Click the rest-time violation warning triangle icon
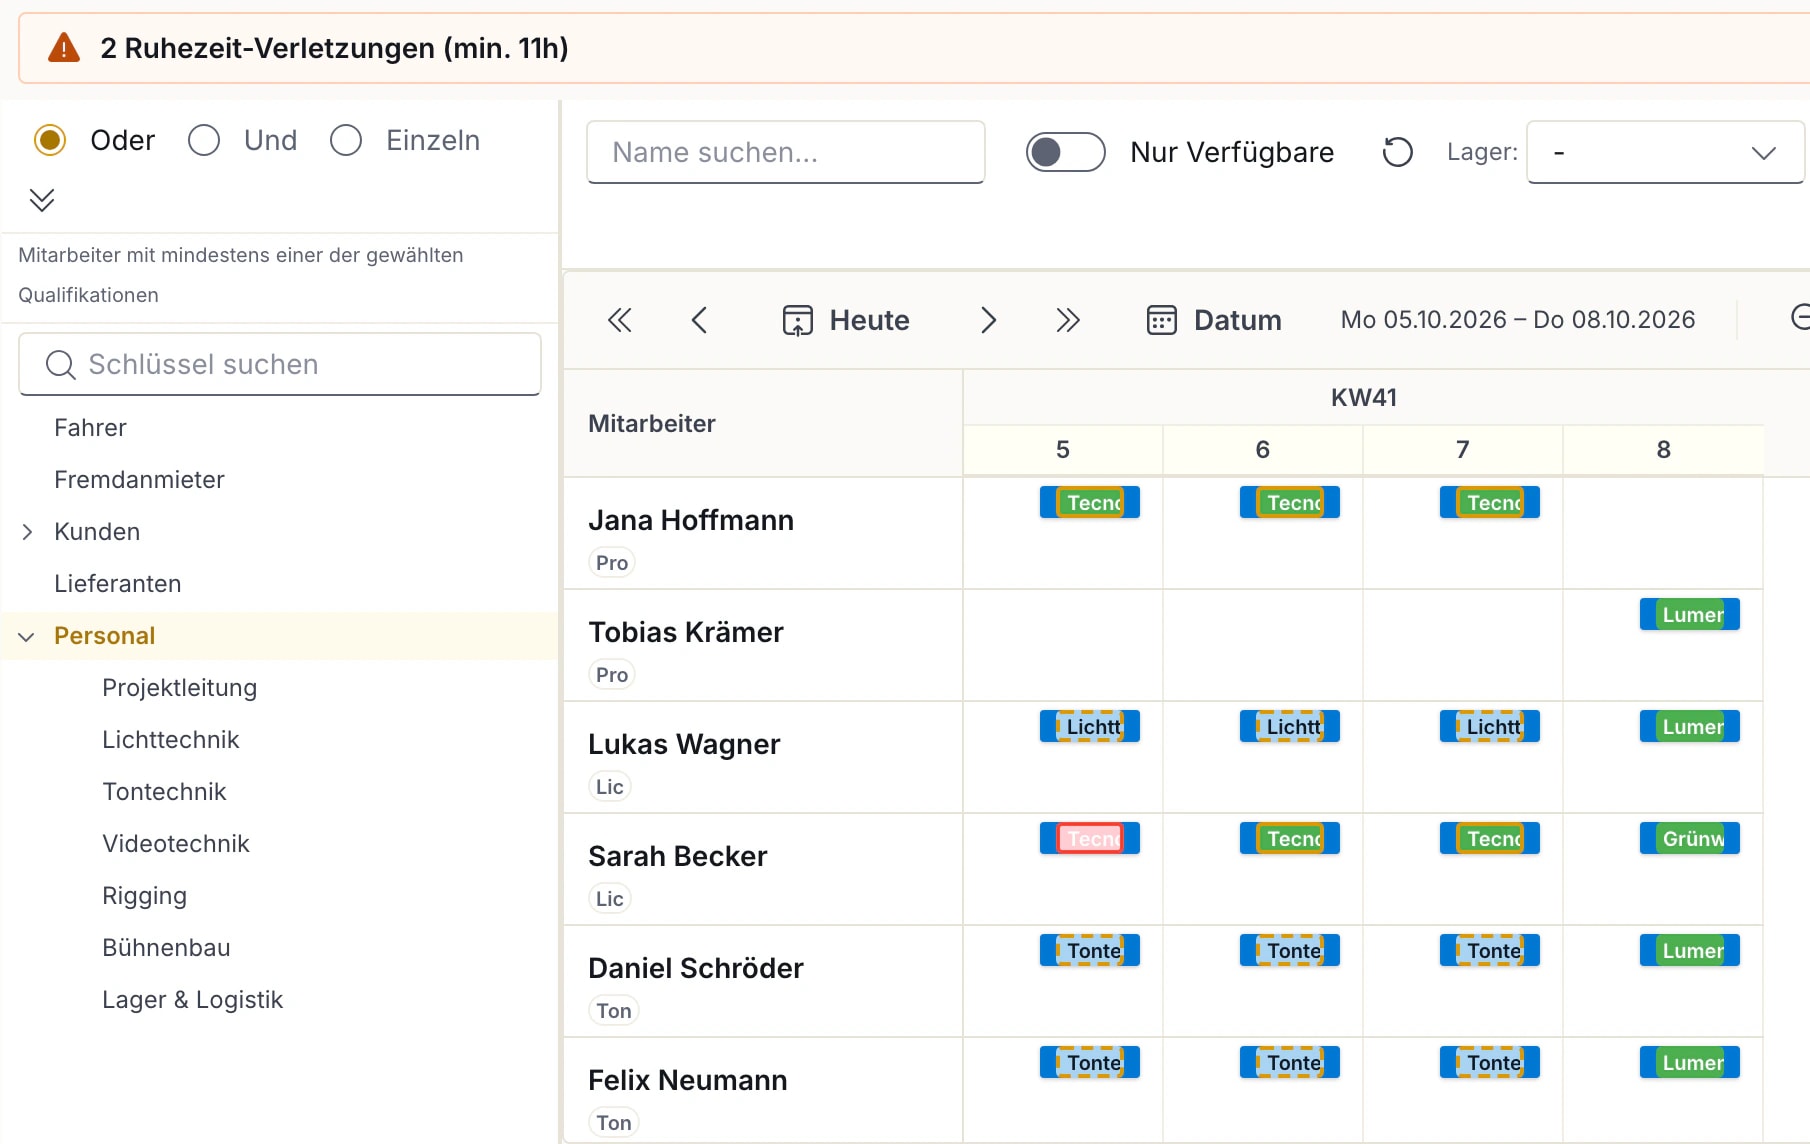 click(x=64, y=48)
